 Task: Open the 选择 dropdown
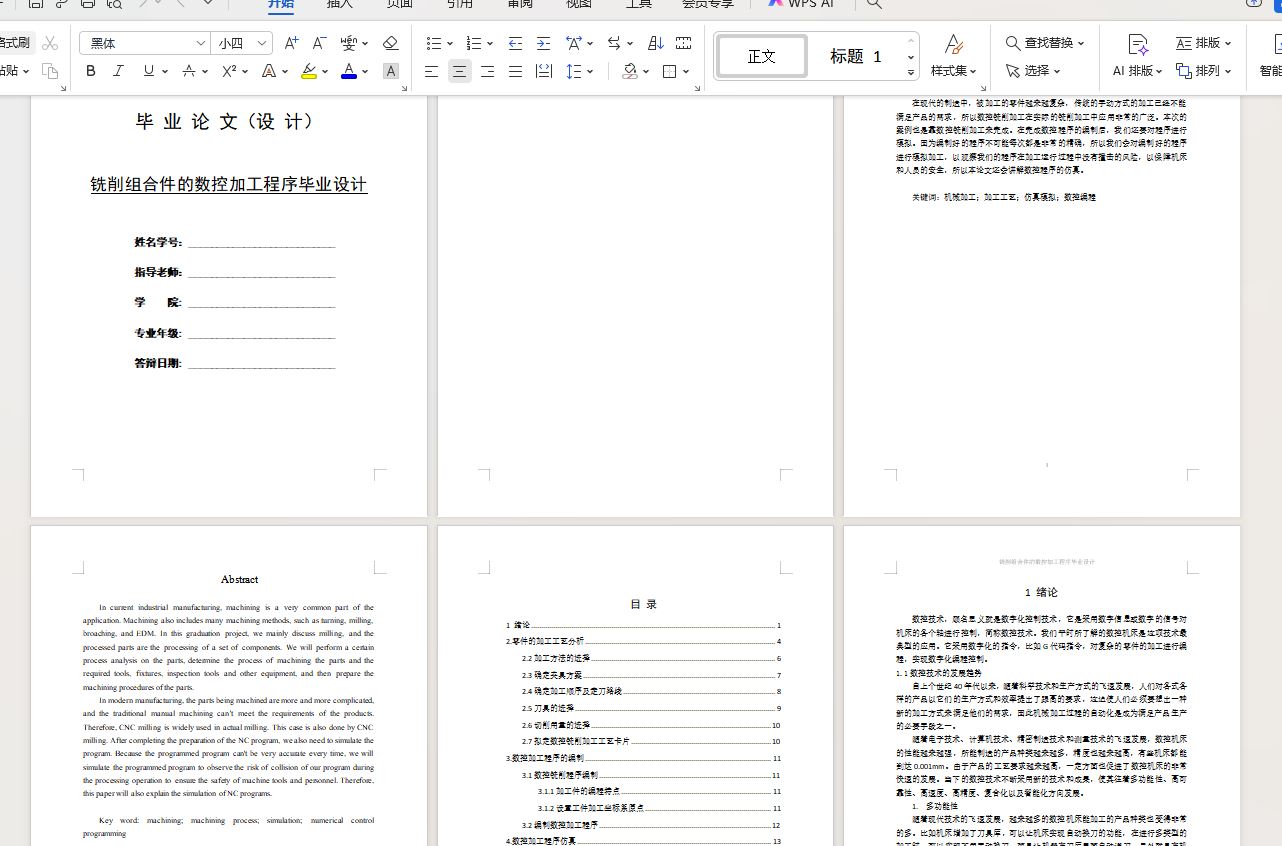[x=1033, y=71]
